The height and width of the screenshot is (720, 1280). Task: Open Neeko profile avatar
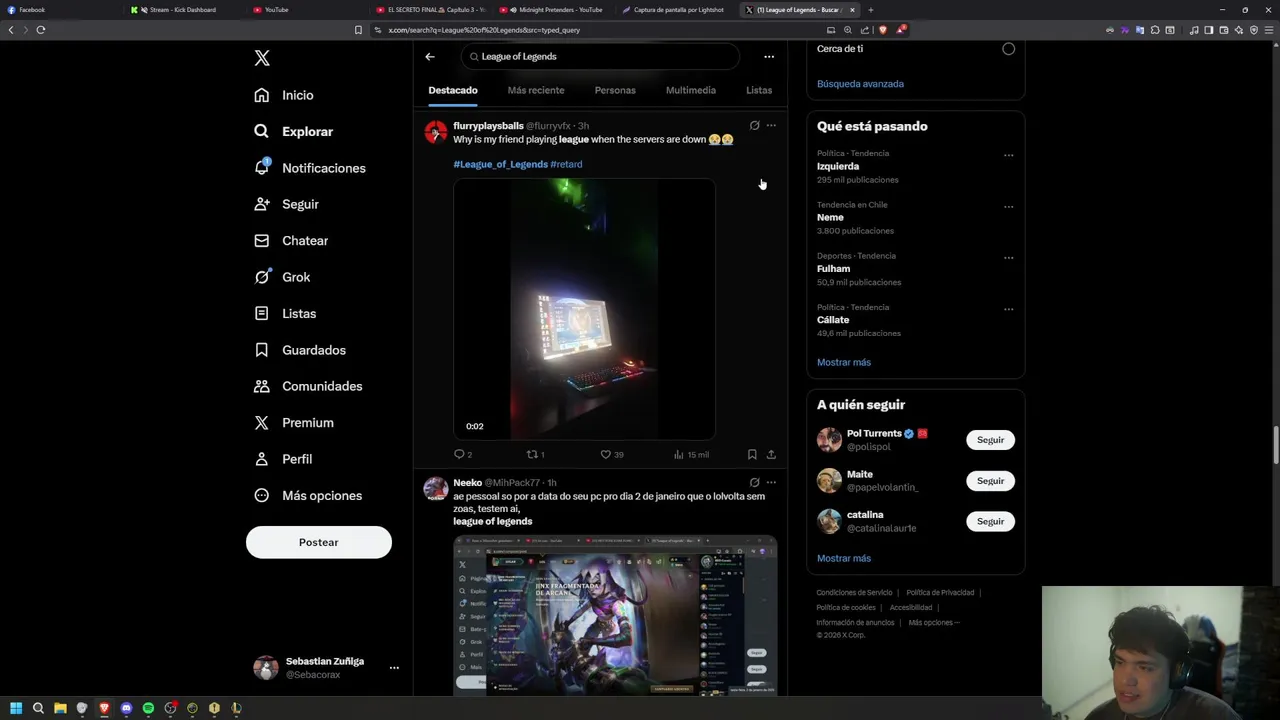click(x=435, y=488)
